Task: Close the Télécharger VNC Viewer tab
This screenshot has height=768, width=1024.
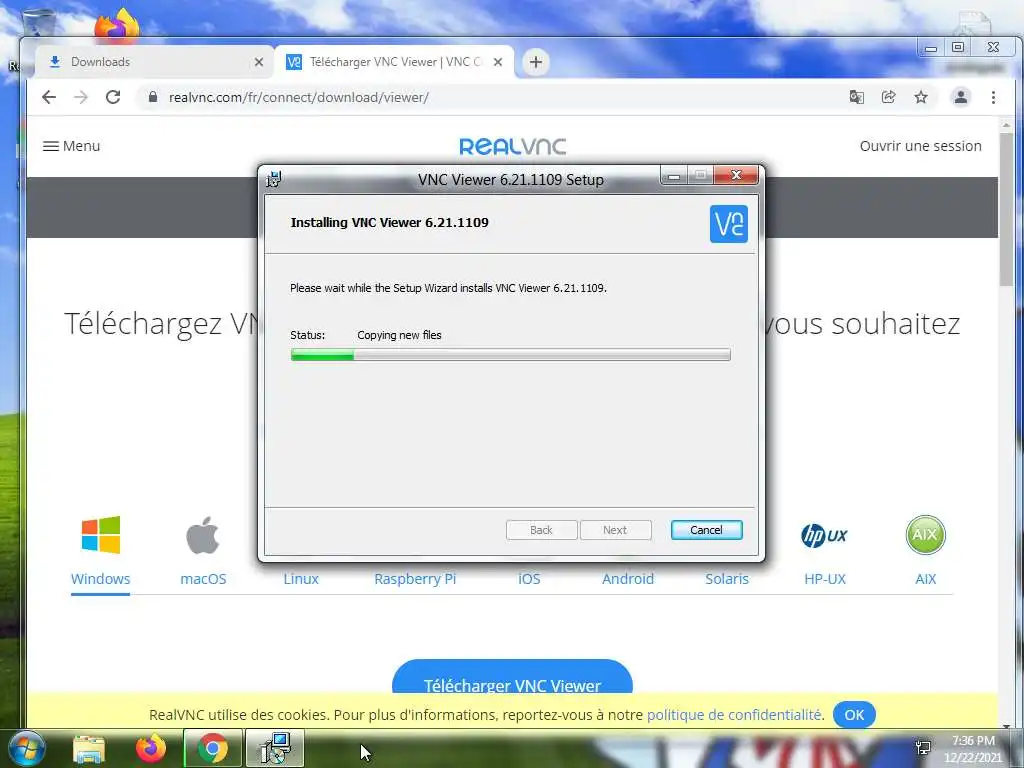Action: pos(498,62)
